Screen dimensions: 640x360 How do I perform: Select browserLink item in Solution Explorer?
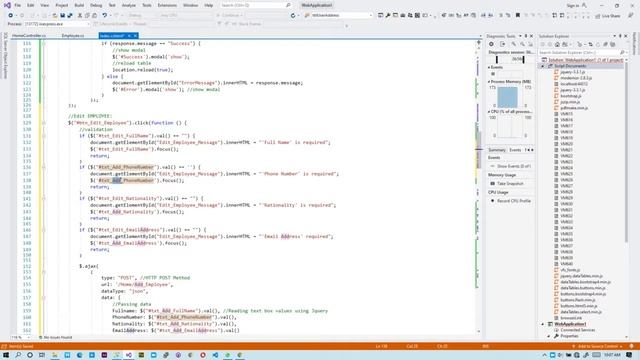click(x=571, y=318)
